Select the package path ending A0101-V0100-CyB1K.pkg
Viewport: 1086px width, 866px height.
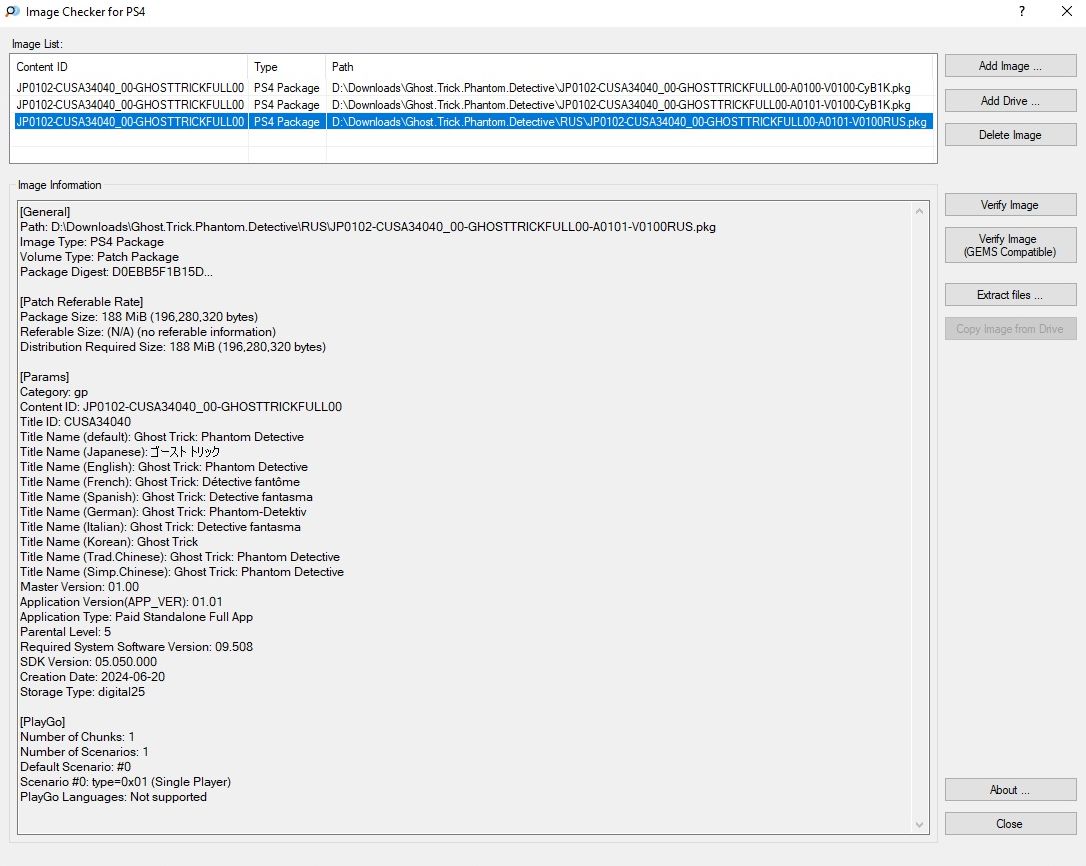pos(621,105)
